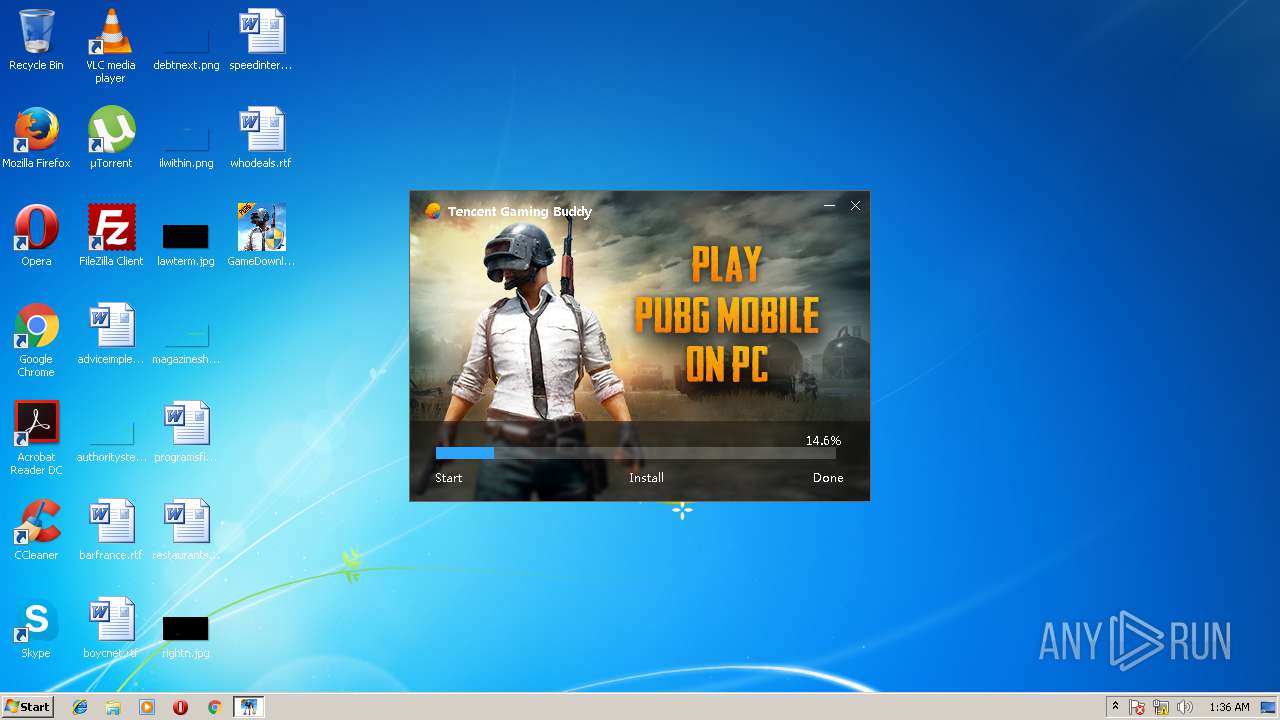Select whodeals.rtf document icon
The width and height of the screenshot is (1280, 720).
click(x=261, y=138)
